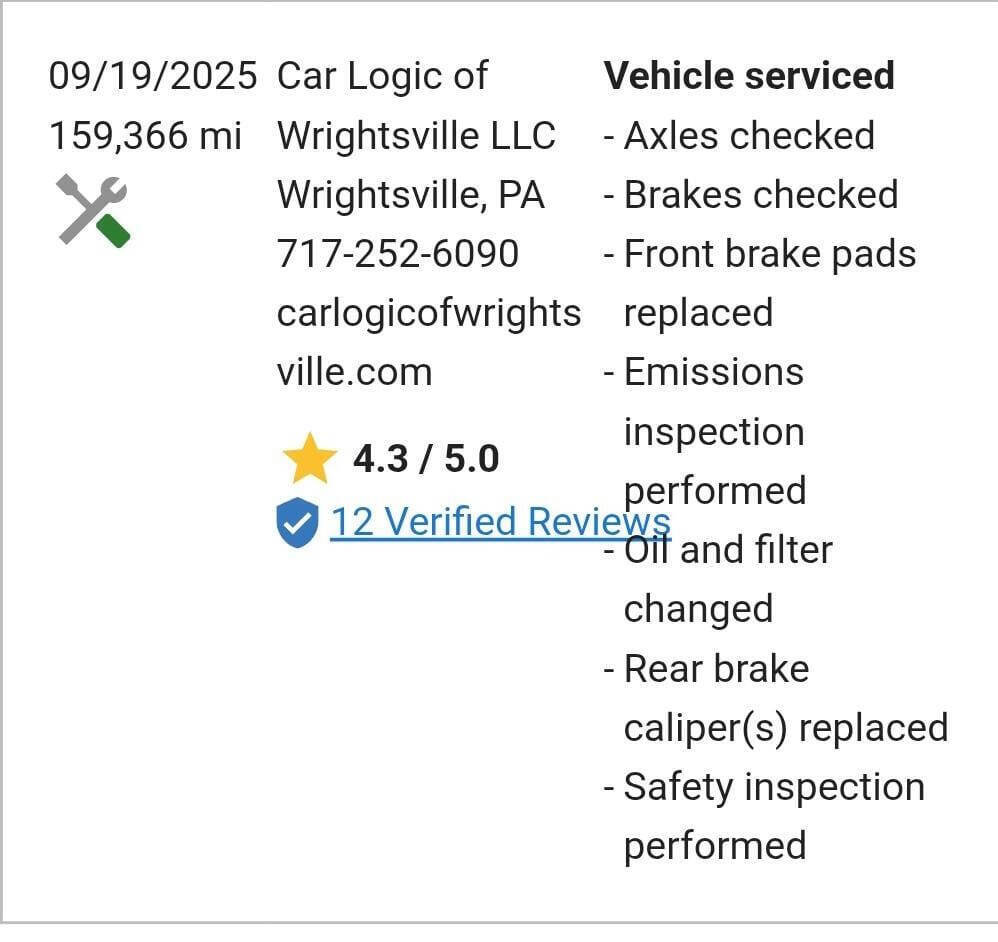This screenshot has height=942, width=998.
Task: Select the Rear brake caliper(s) replaced entry
Action: (785, 698)
